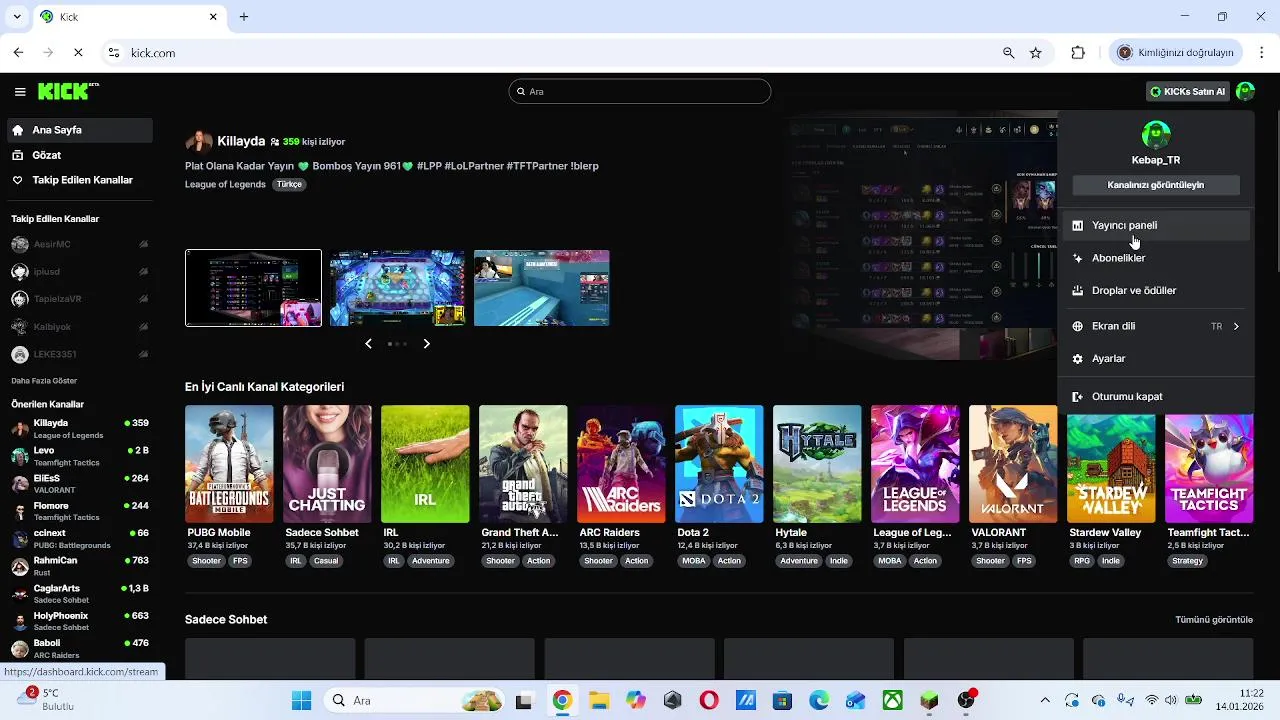This screenshot has height=720, width=1280.
Task: Open the Gözat sidebar item
Action: click(79, 155)
